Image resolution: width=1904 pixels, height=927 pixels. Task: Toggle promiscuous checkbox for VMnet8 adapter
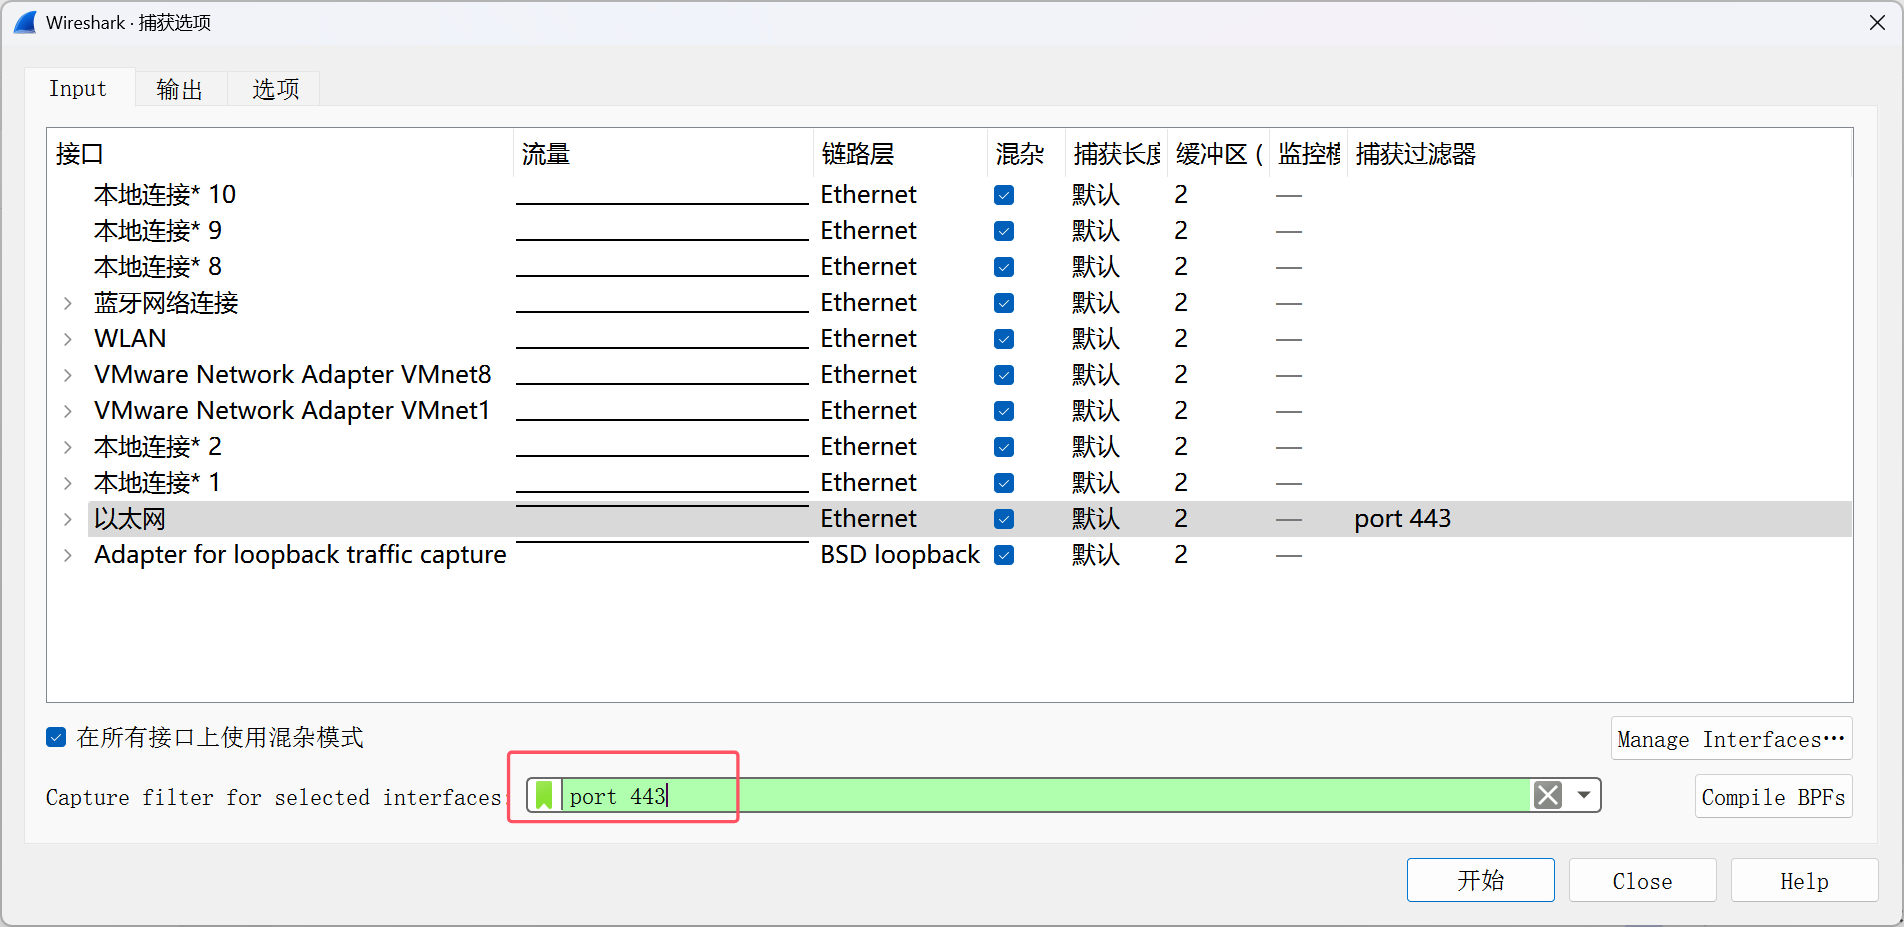(1004, 375)
